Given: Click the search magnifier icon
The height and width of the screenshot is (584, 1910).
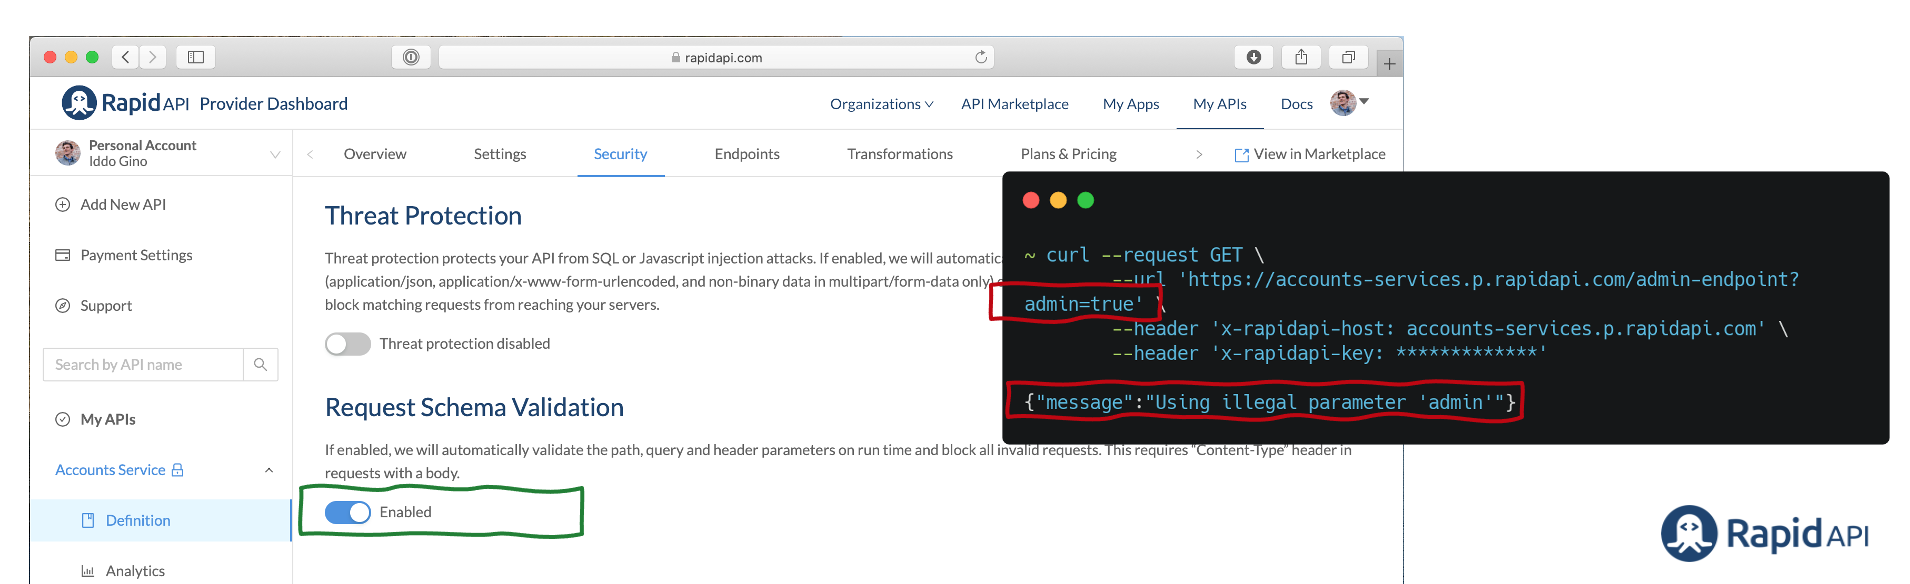Looking at the screenshot, I should tap(260, 365).
